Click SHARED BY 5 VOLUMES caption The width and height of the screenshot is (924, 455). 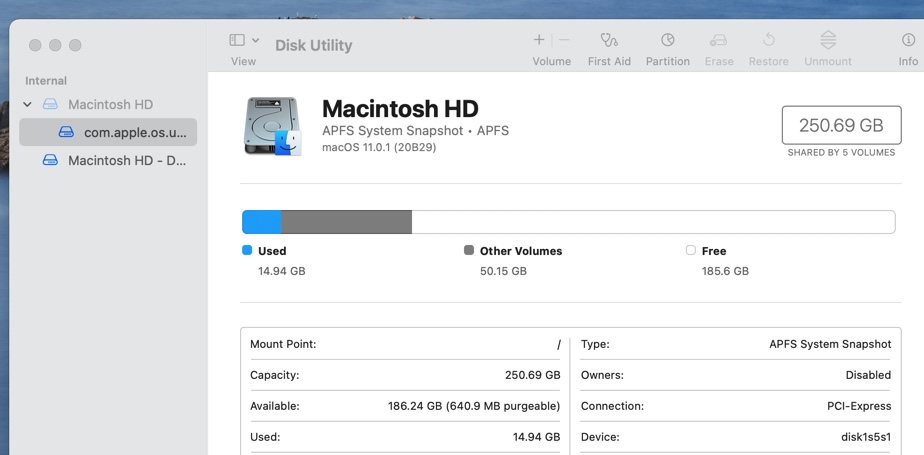841,153
